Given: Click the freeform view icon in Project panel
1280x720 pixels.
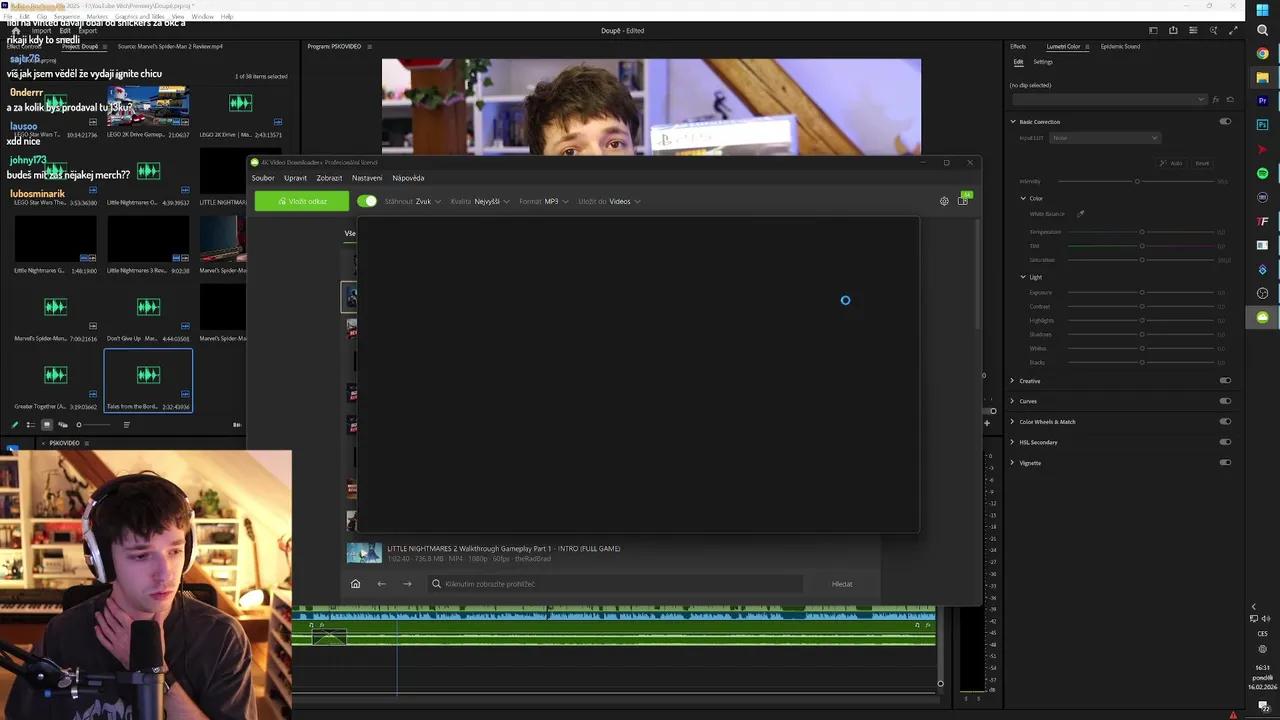Looking at the screenshot, I should [x=62, y=425].
